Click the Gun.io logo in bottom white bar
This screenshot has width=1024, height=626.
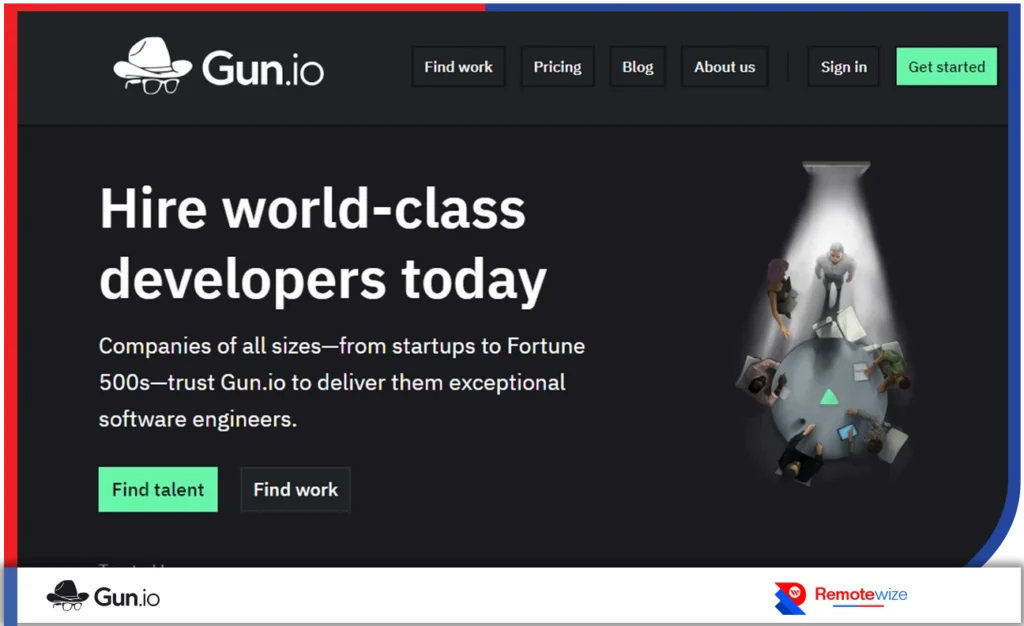tap(103, 596)
